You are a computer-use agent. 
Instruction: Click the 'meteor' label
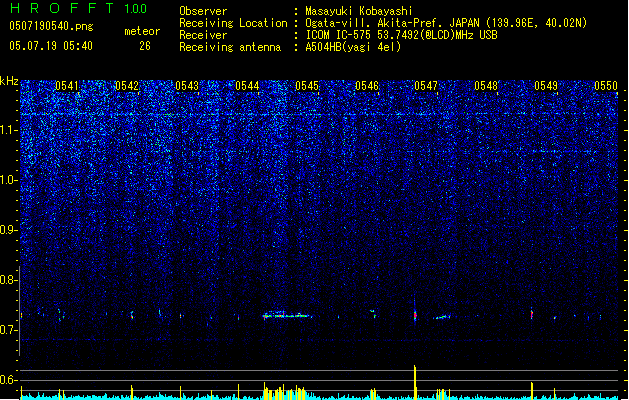[x=142, y=31]
